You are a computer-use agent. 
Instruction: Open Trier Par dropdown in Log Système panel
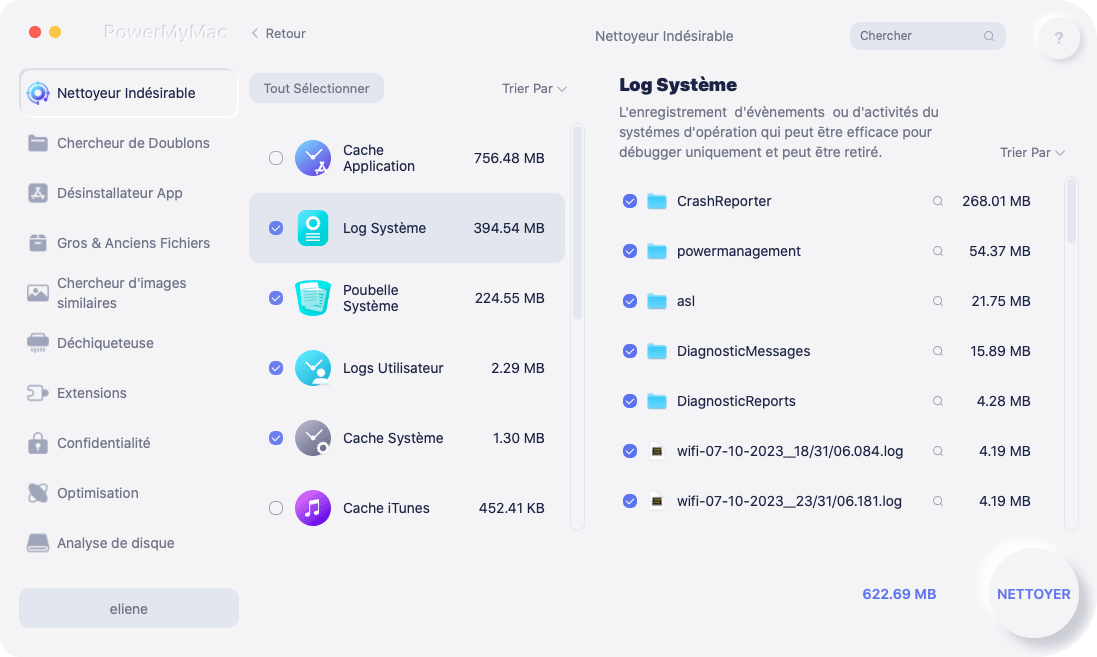(1032, 153)
